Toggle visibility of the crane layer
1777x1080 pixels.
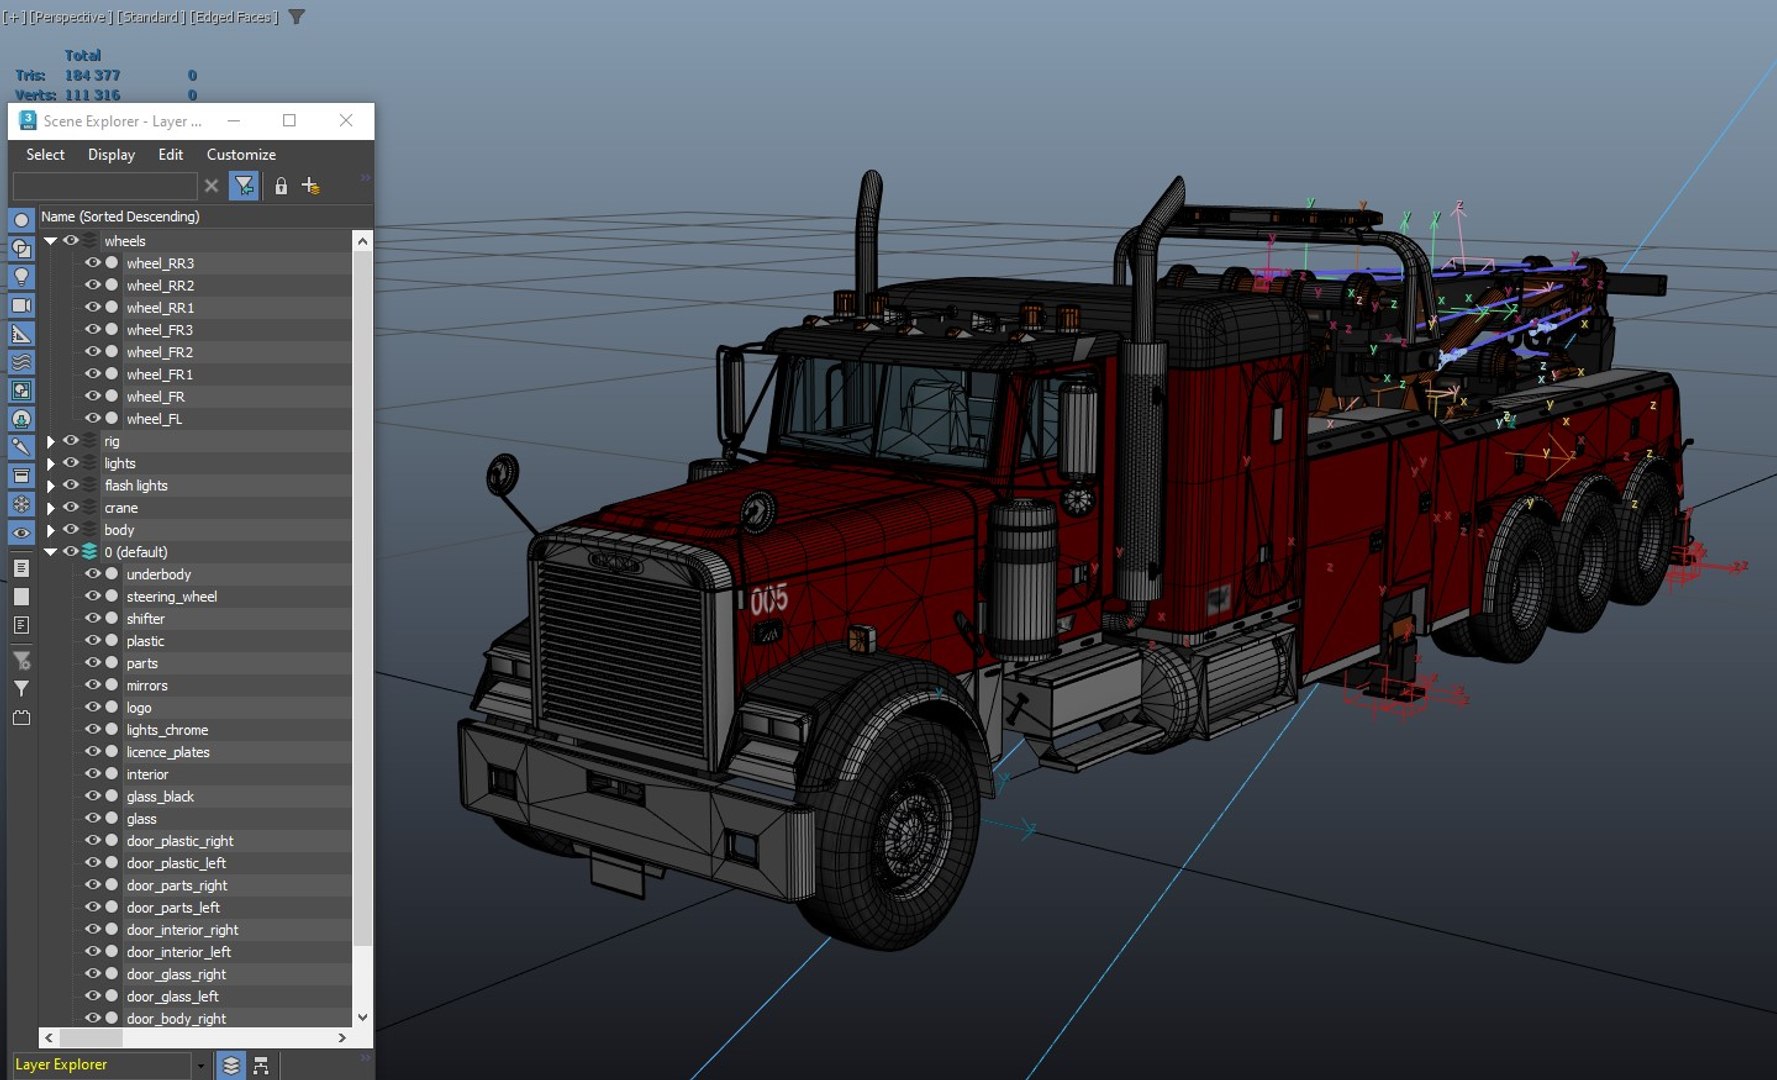click(x=70, y=507)
